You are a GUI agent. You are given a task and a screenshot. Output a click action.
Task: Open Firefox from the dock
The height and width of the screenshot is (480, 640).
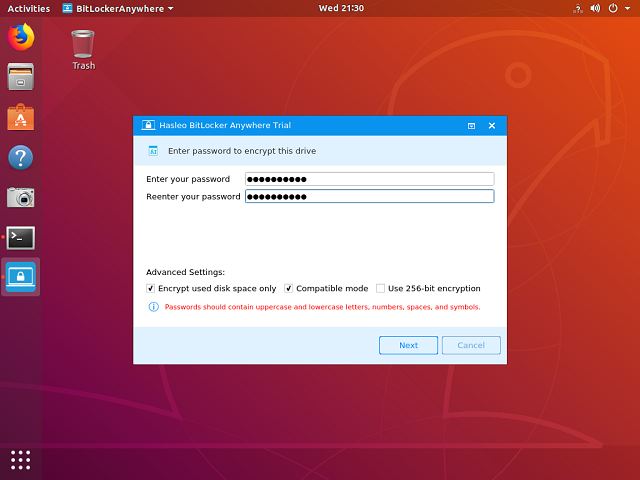tap(21, 37)
